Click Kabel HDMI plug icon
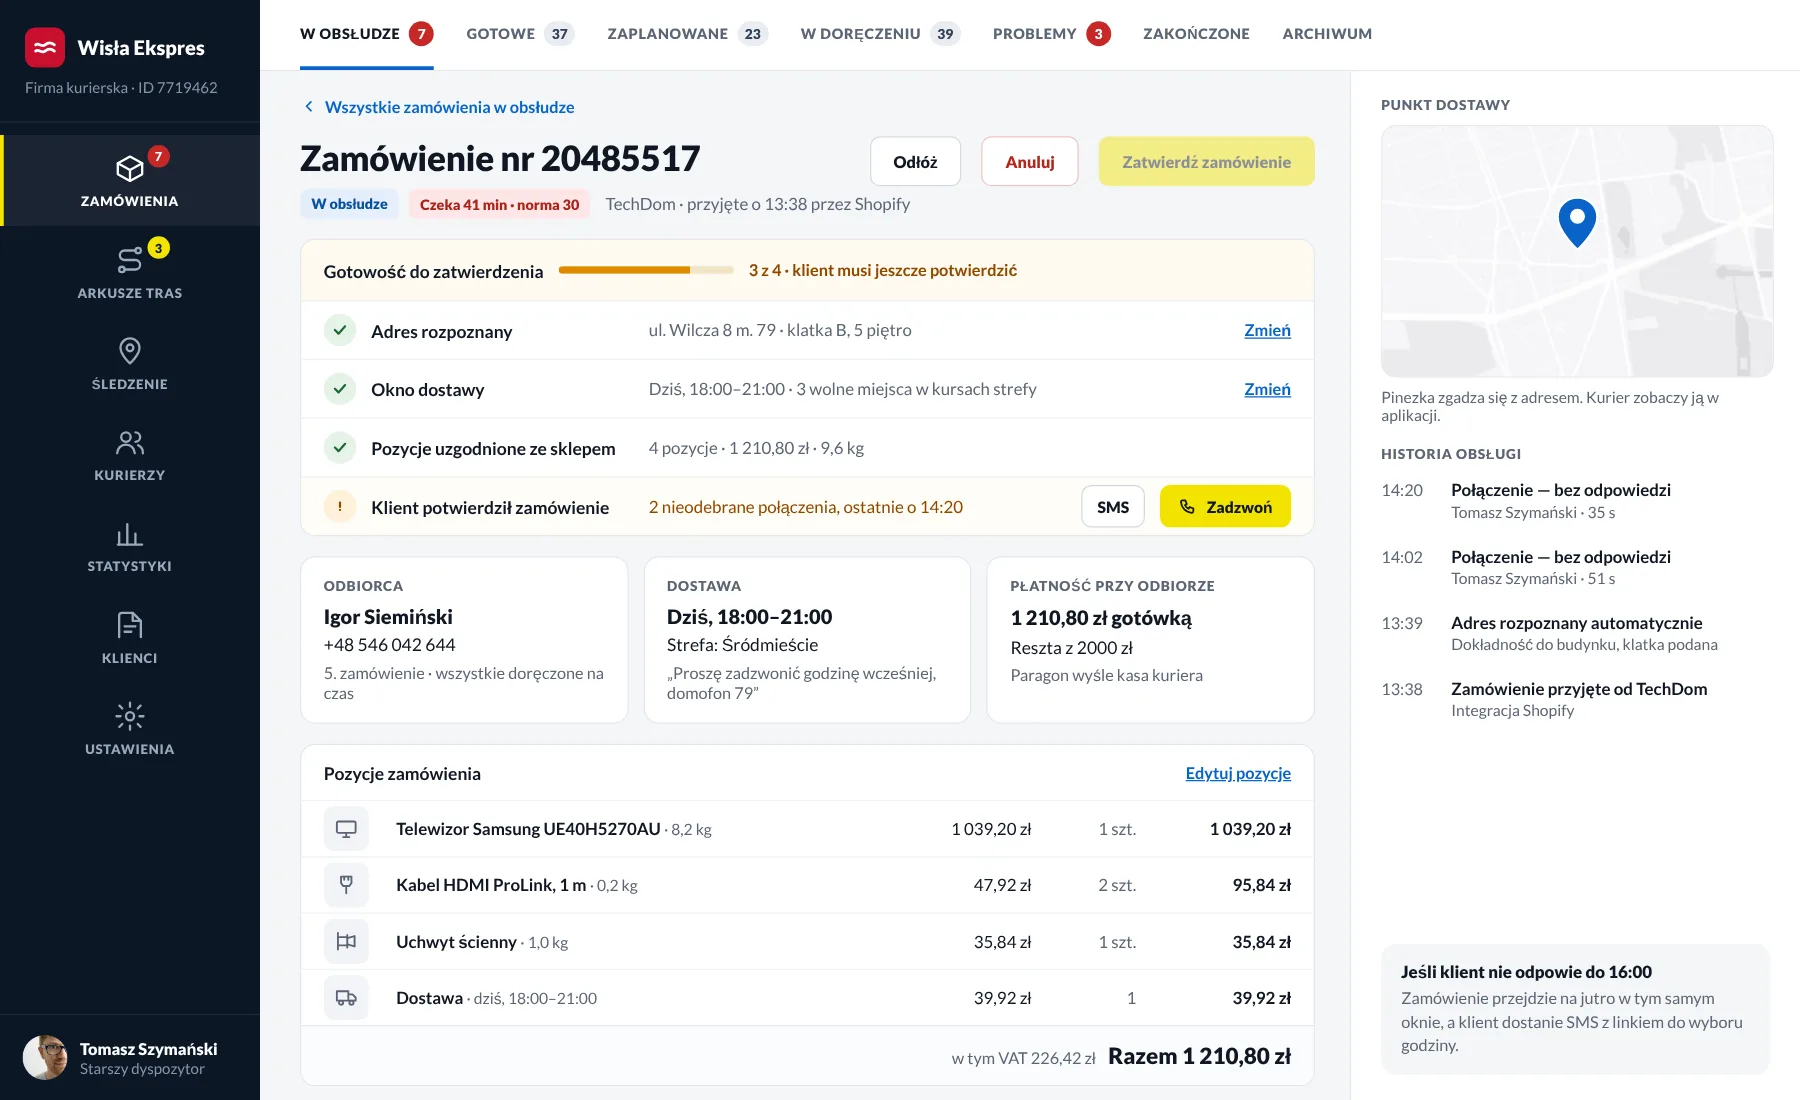 [x=346, y=885]
